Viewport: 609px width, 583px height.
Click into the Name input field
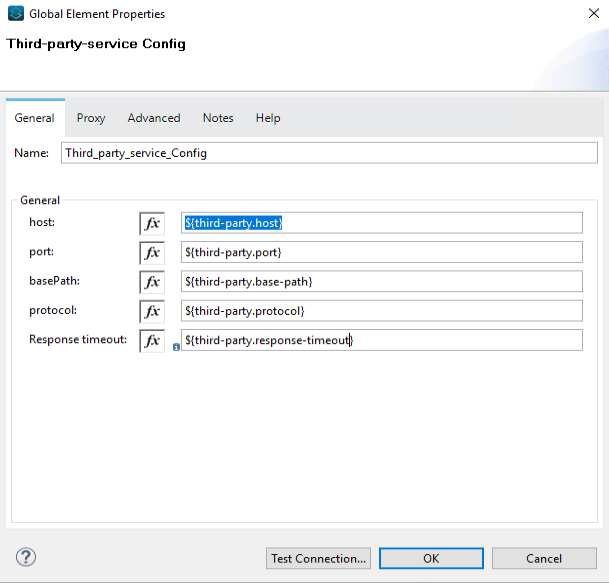click(328, 153)
